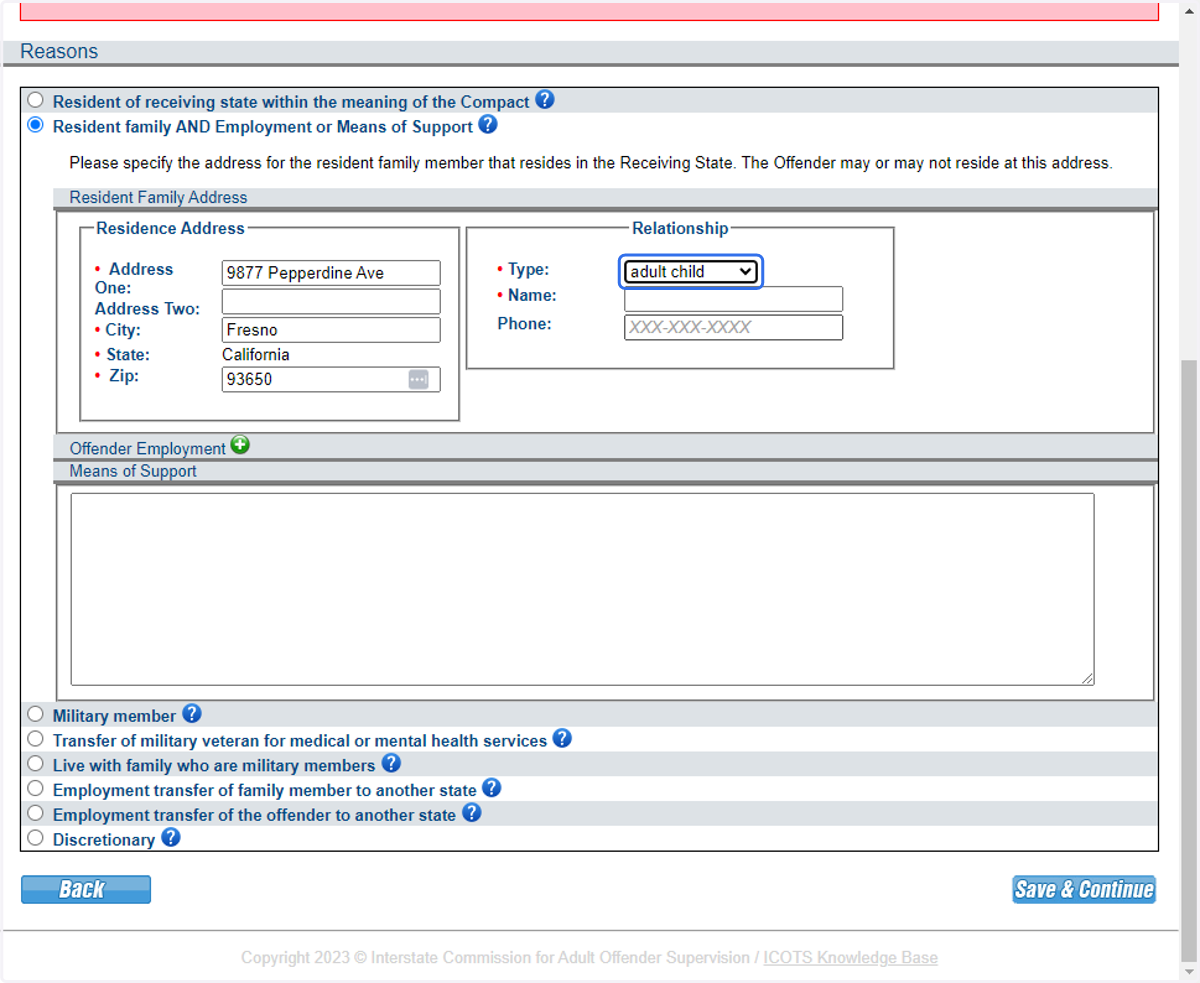The height and width of the screenshot is (983, 1200).
Task: Click the Means of Support heading
Action: (x=133, y=471)
